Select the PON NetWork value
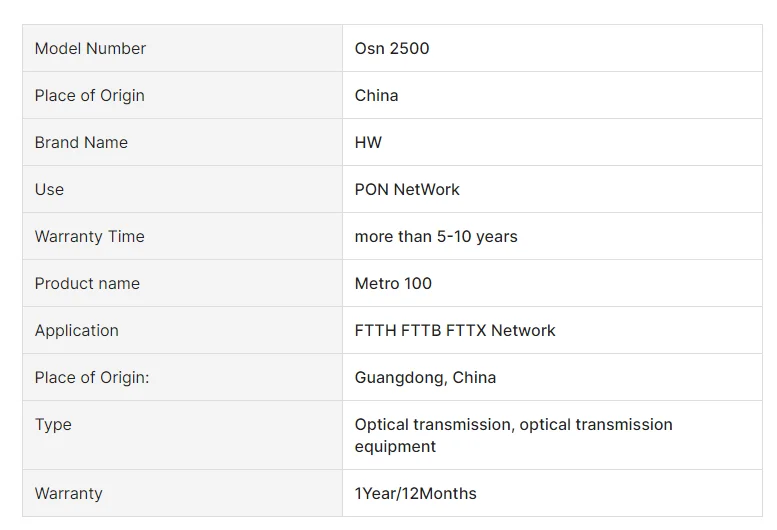777x530 pixels. coord(407,190)
